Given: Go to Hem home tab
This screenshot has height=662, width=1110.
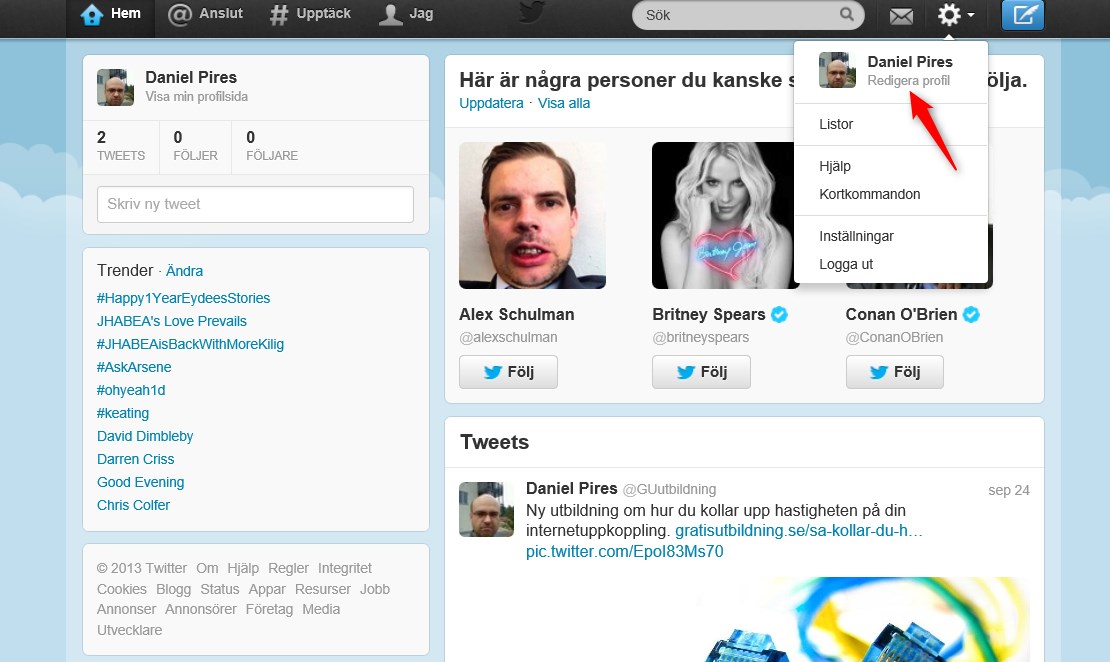Looking at the screenshot, I should (x=110, y=13).
